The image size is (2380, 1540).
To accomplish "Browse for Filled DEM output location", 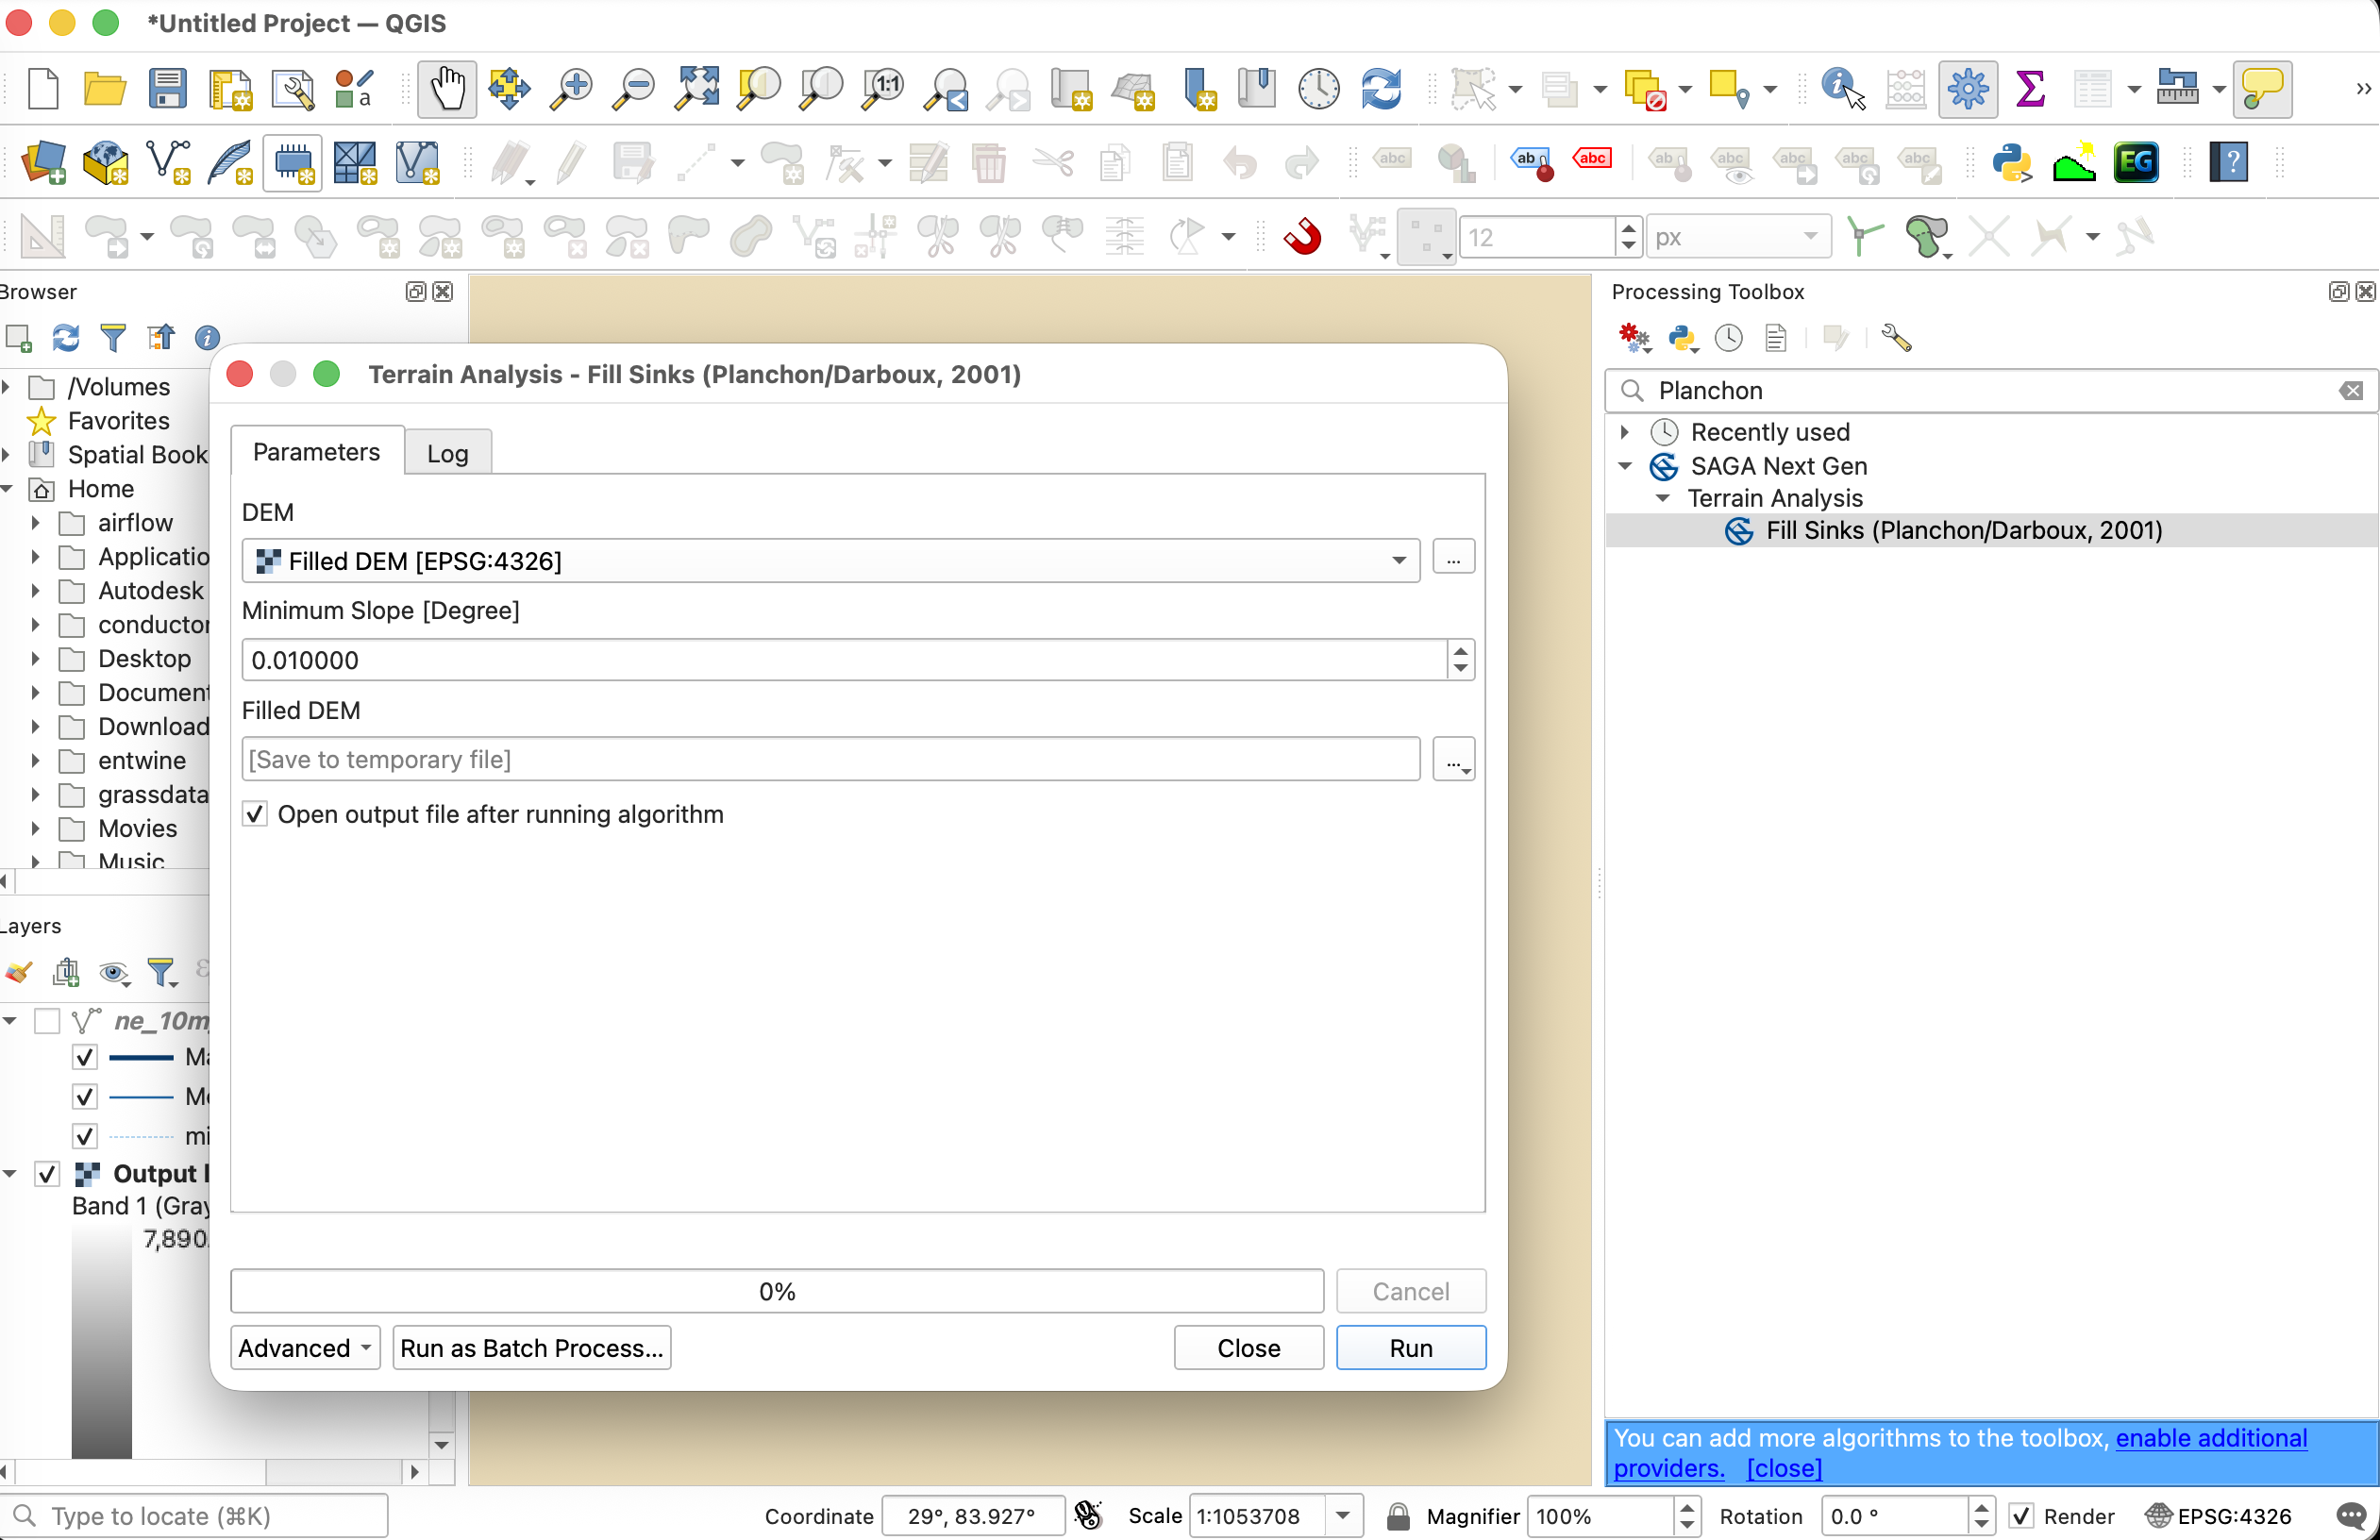I will coord(1453,760).
